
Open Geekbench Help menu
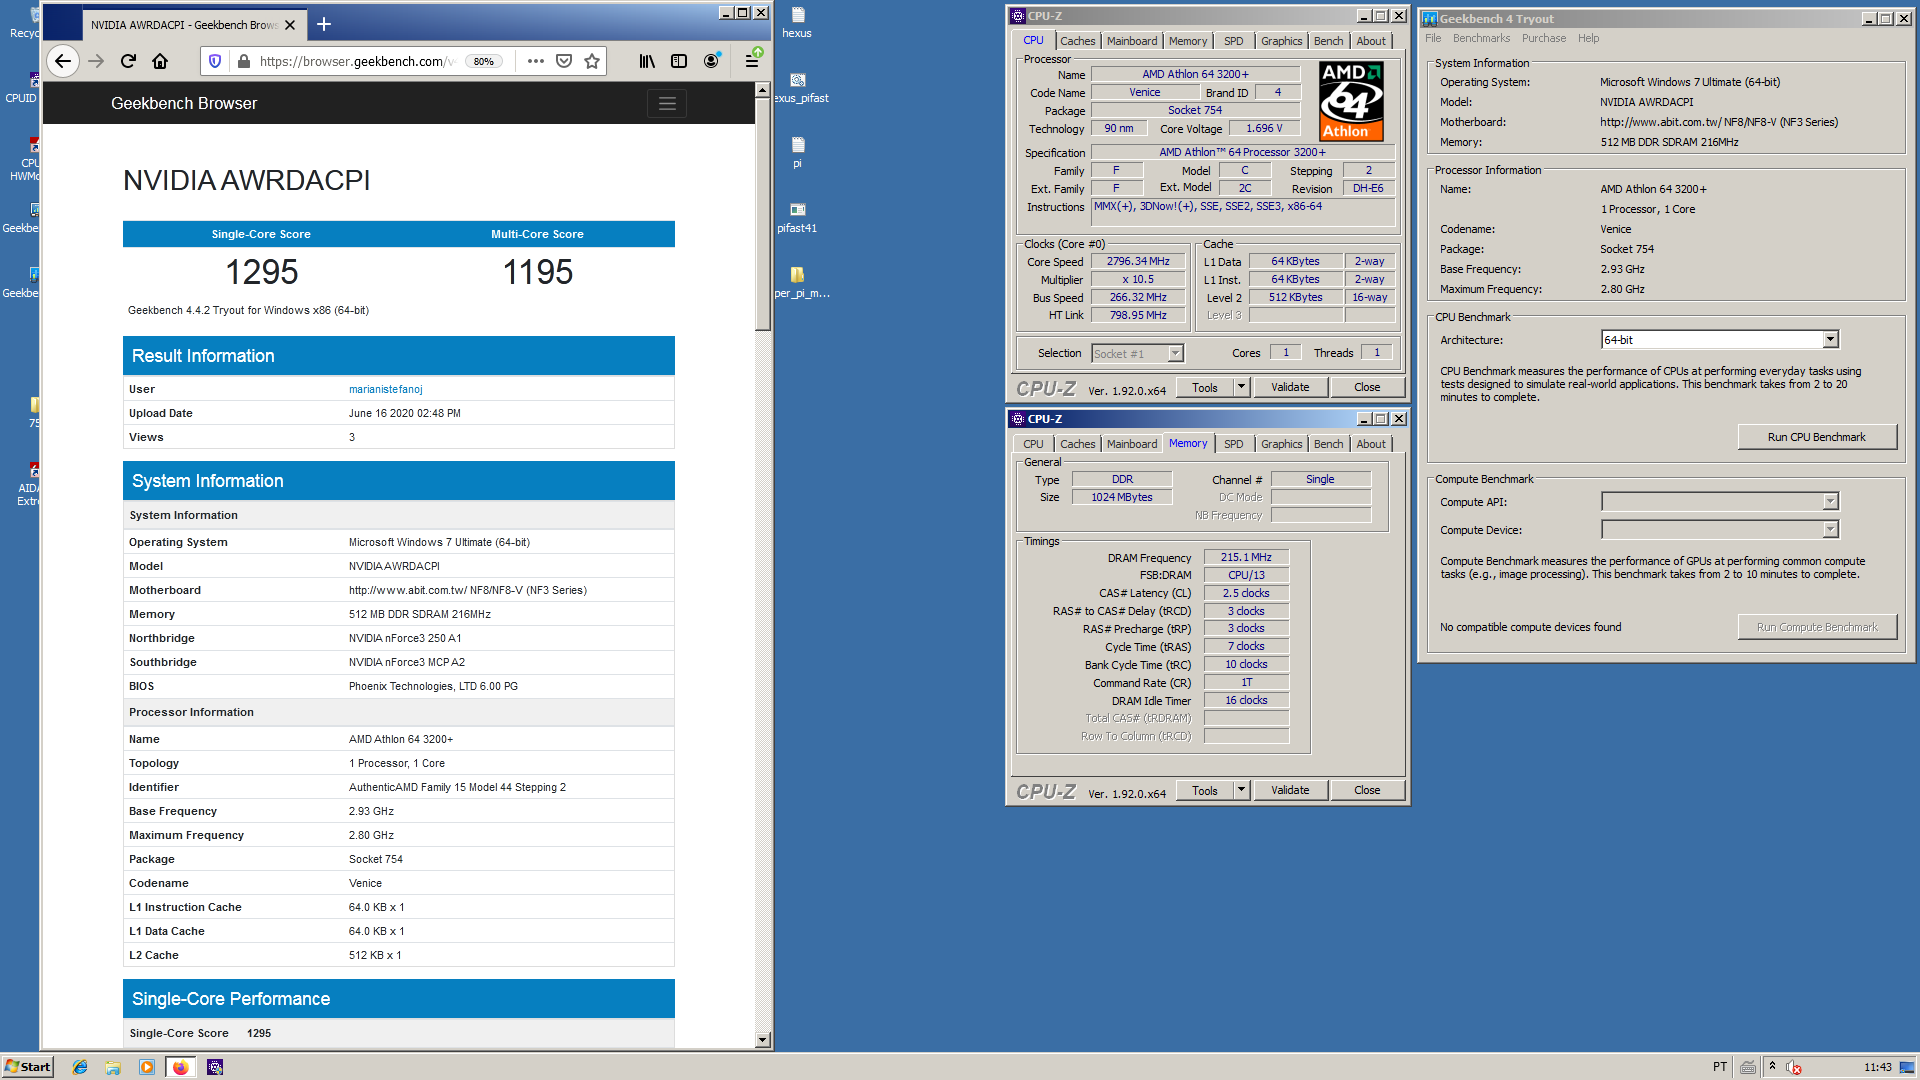point(1588,38)
